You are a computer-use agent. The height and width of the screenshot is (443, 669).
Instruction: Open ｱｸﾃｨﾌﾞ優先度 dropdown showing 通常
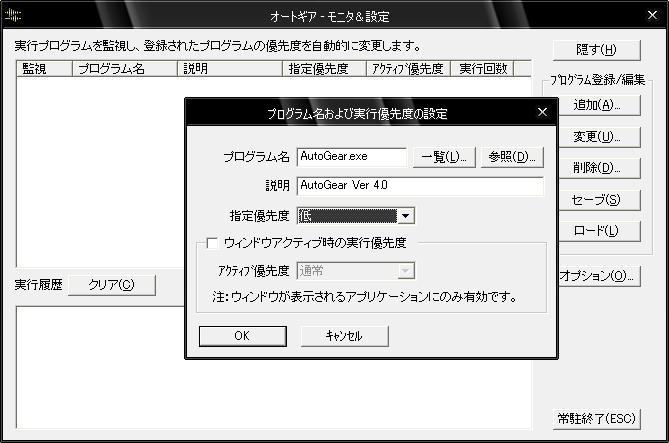tap(355, 271)
